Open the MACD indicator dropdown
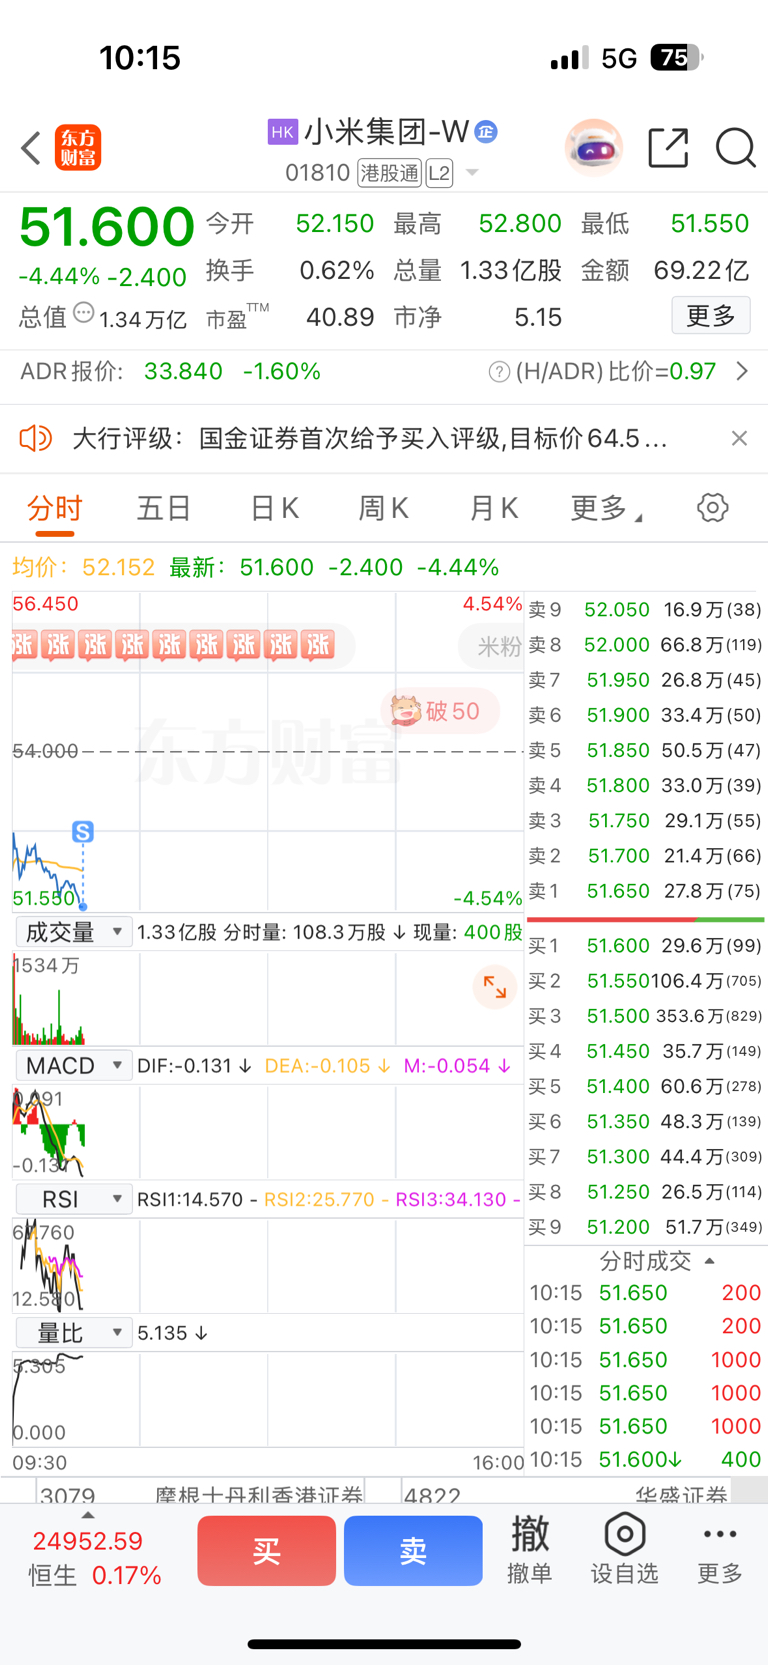The width and height of the screenshot is (769, 1665). tap(74, 1066)
